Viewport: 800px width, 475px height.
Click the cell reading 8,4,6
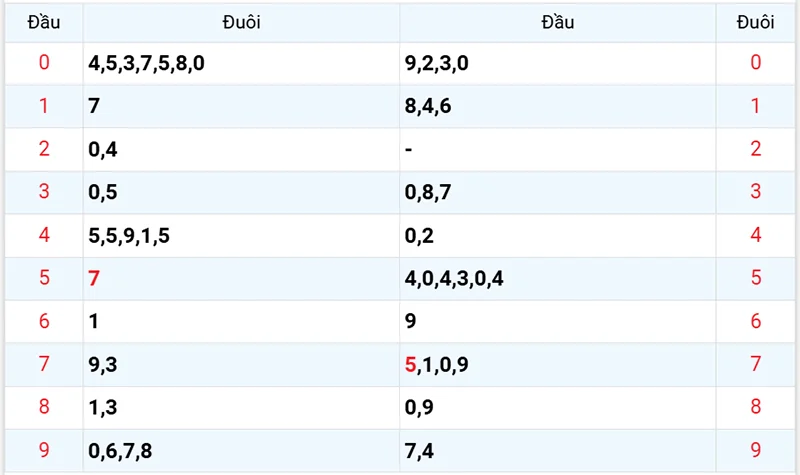pyautogui.click(x=428, y=107)
